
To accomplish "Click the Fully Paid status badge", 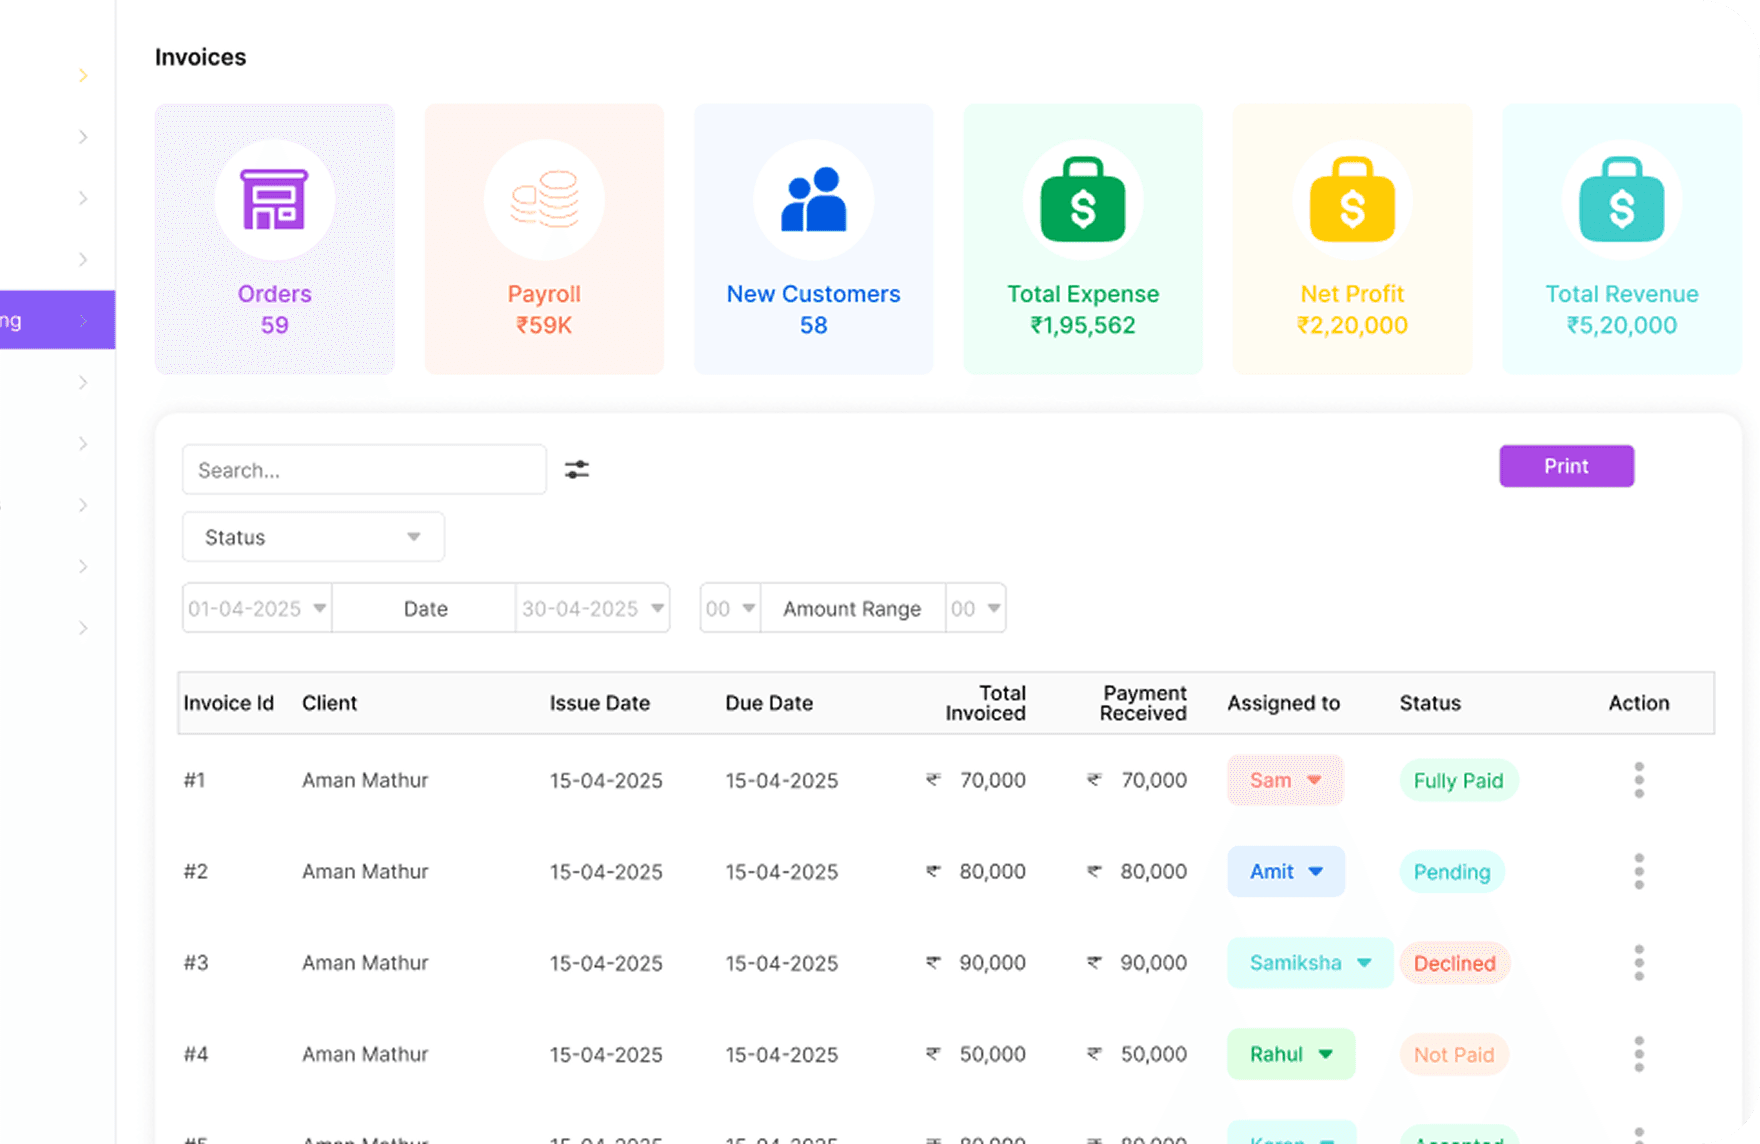I will pyautogui.click(x=1457, y=780).
